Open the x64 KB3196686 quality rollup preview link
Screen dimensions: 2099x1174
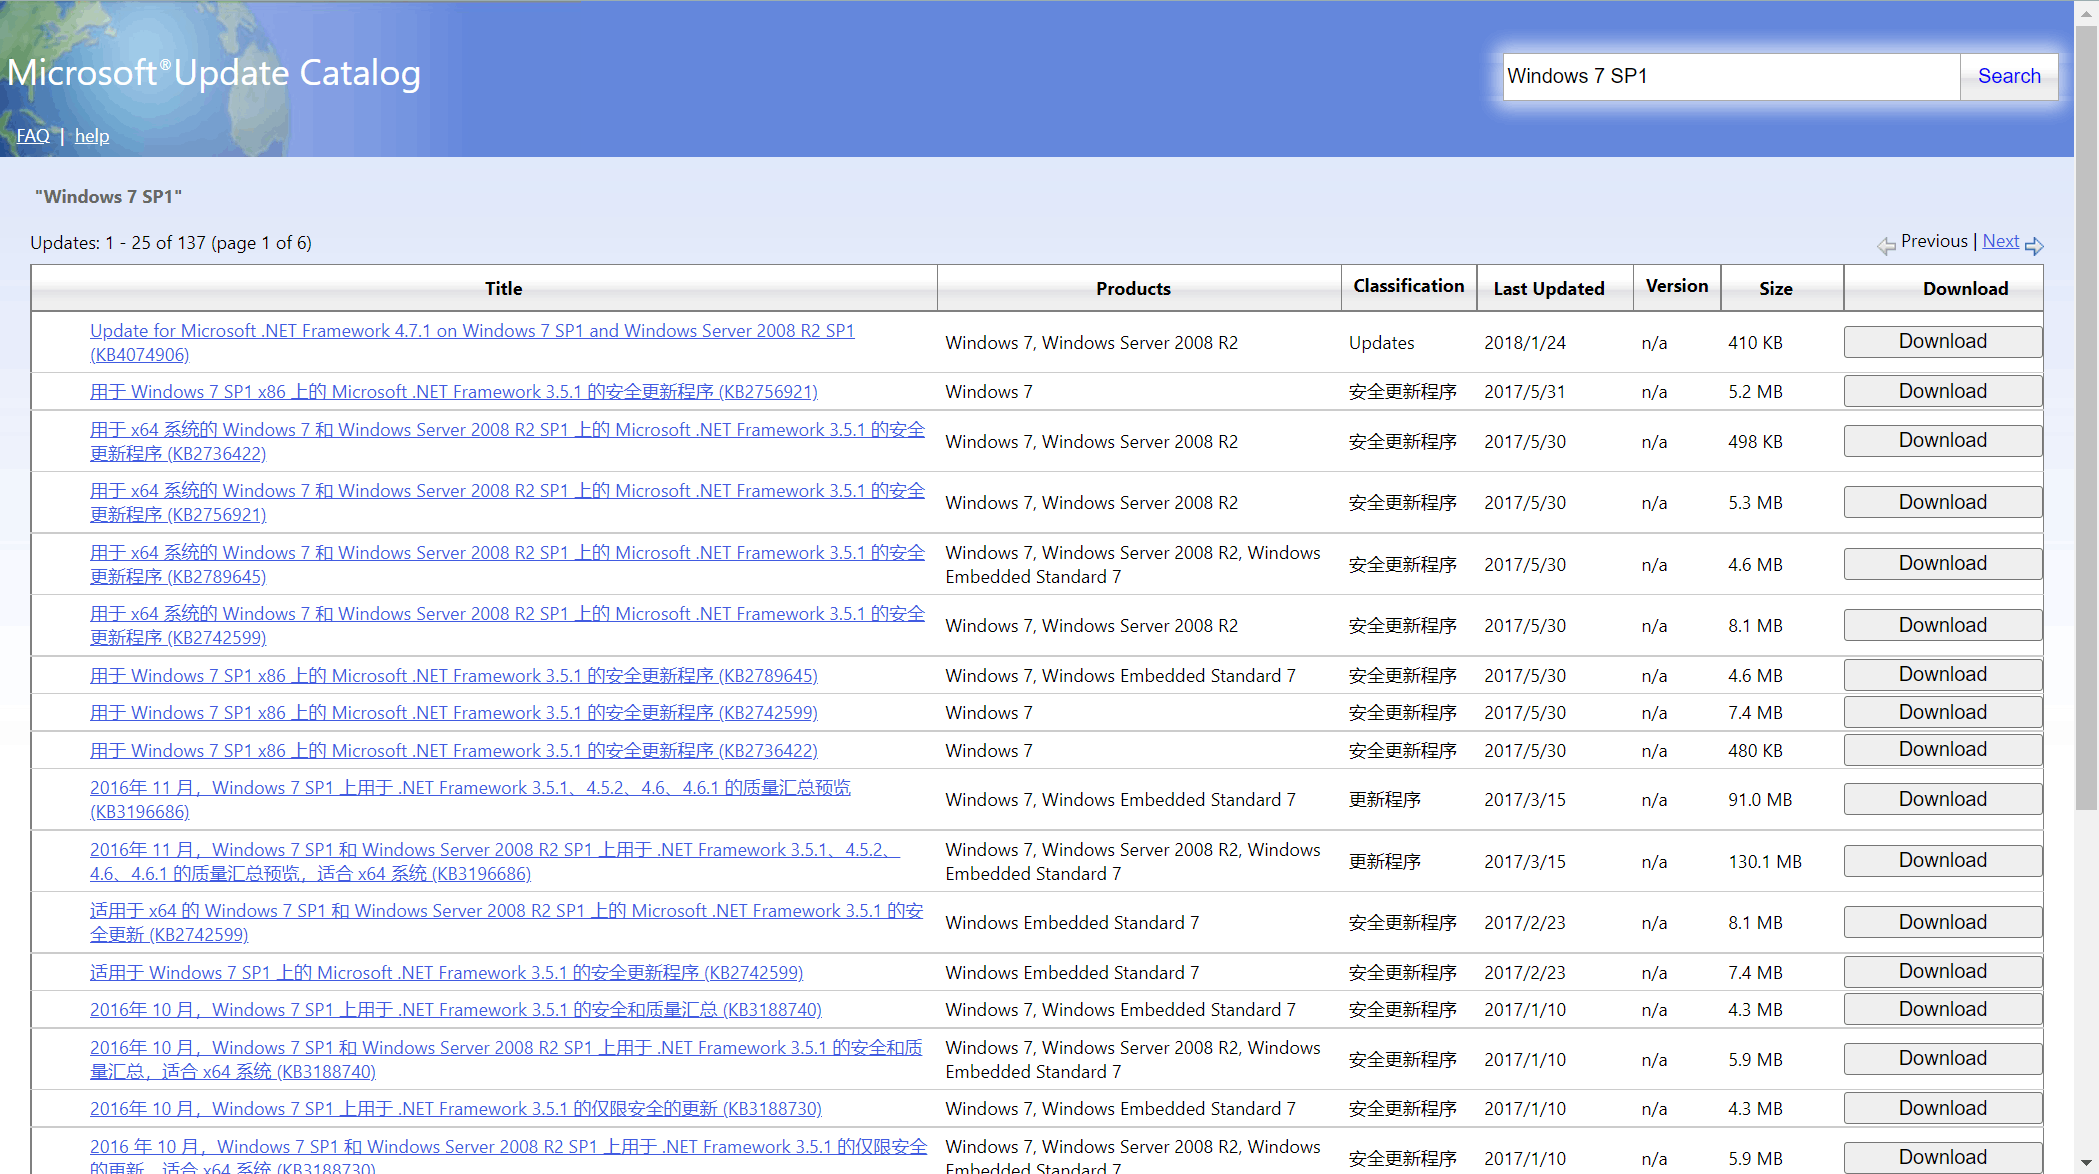[x=495, y=861]
